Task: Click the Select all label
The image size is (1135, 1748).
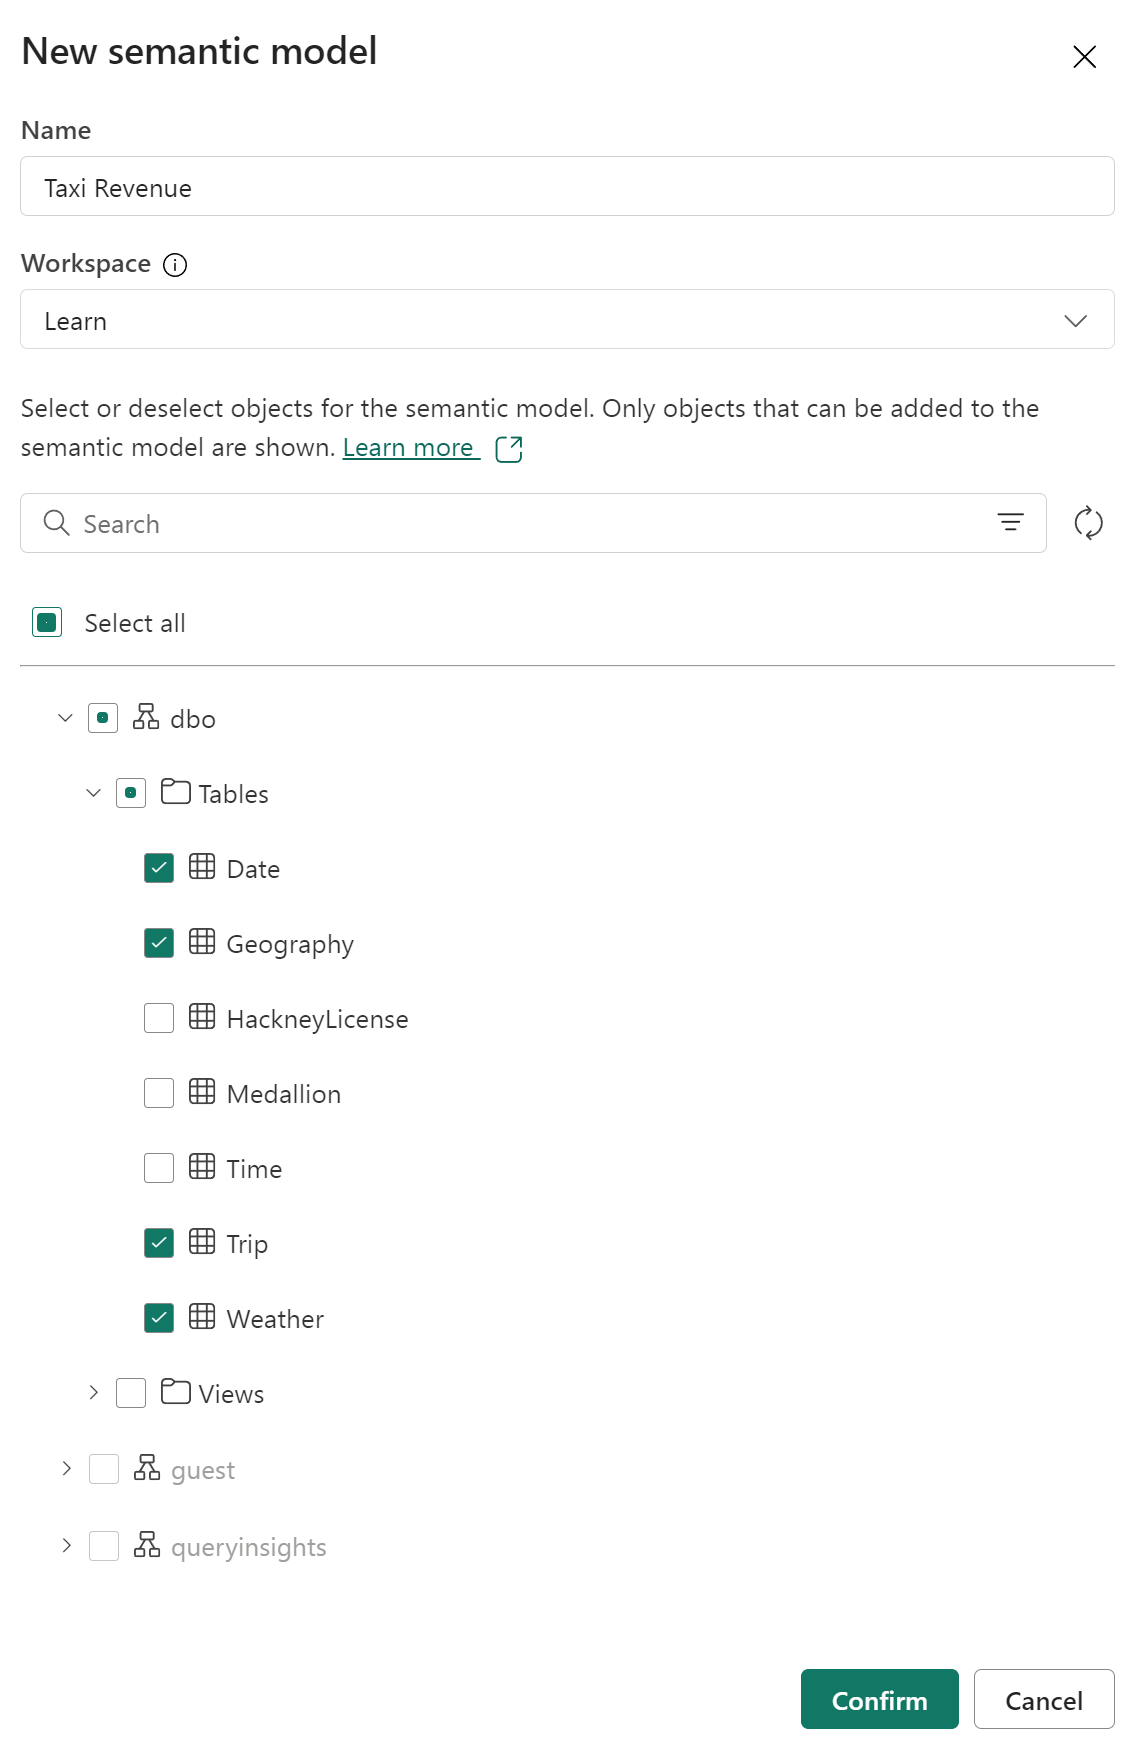Action: (x=135, y=623)
